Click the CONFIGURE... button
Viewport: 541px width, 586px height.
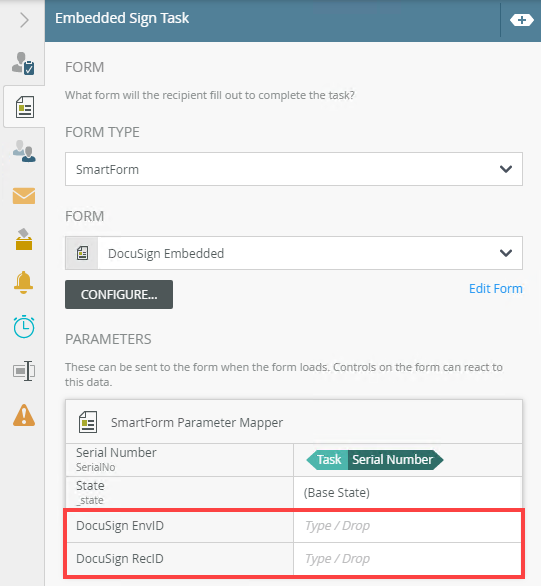pos(119,294)
